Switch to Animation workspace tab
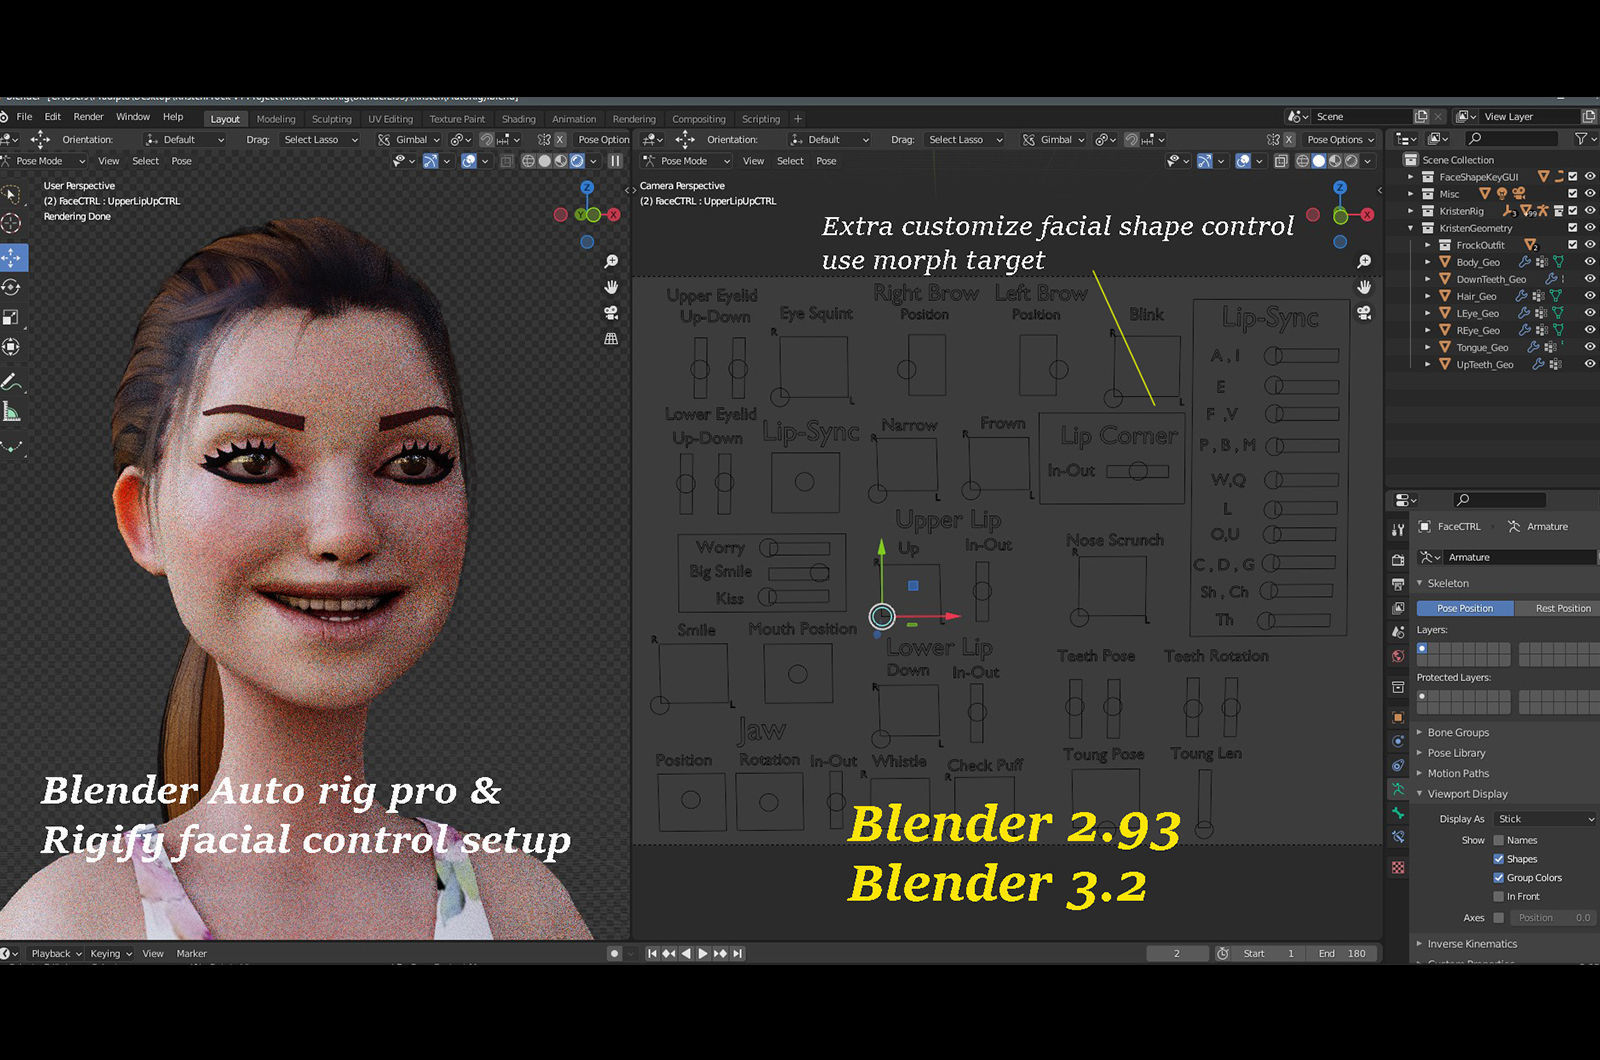Screen dimensions: 1600x1060 574,119
